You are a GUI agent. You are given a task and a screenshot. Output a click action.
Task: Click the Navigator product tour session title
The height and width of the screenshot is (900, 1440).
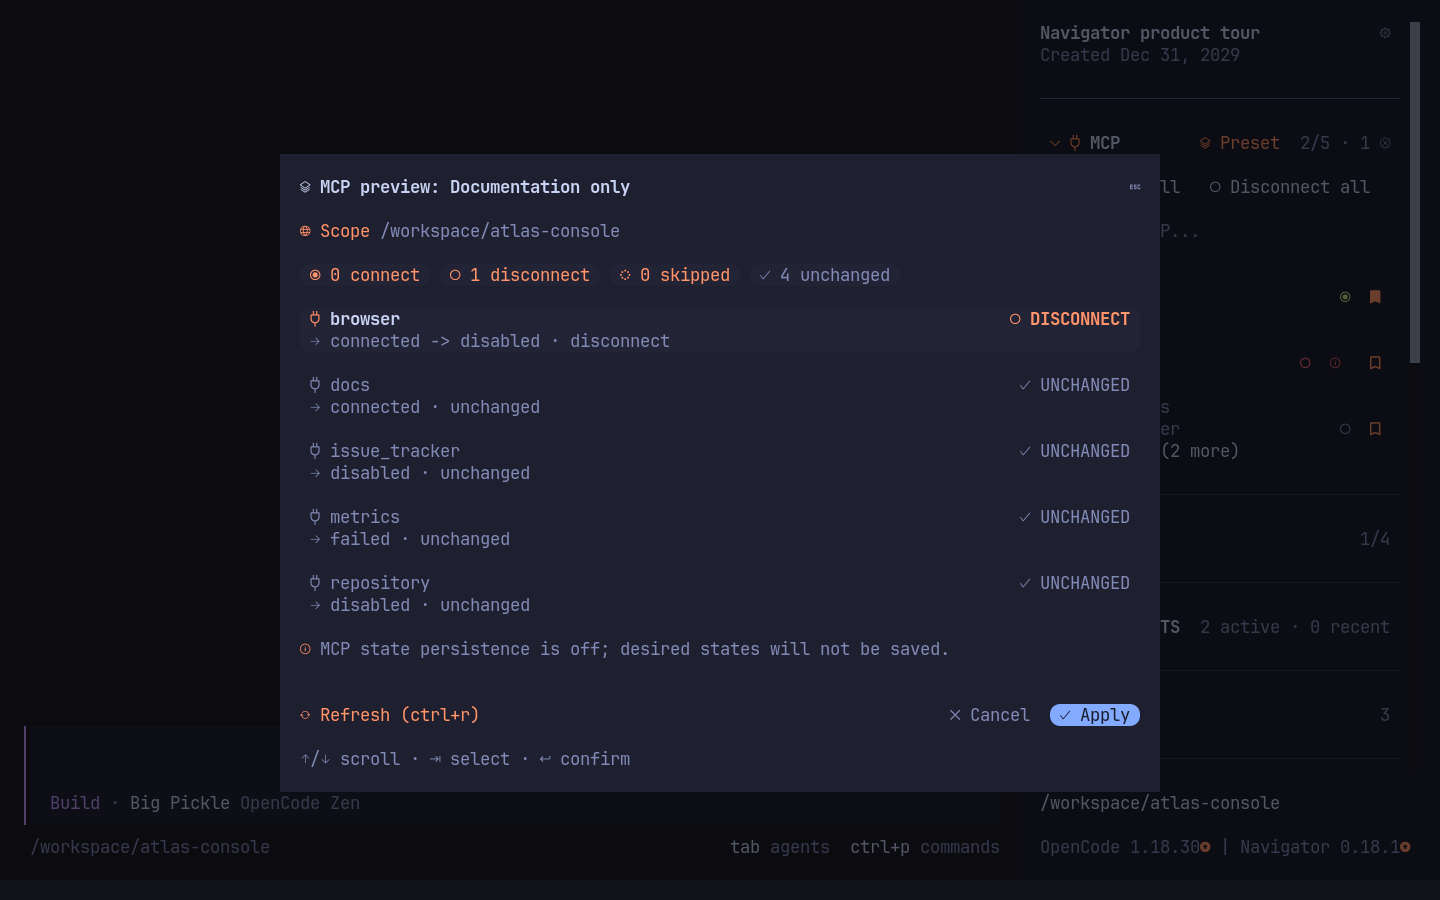[1150, 33]
